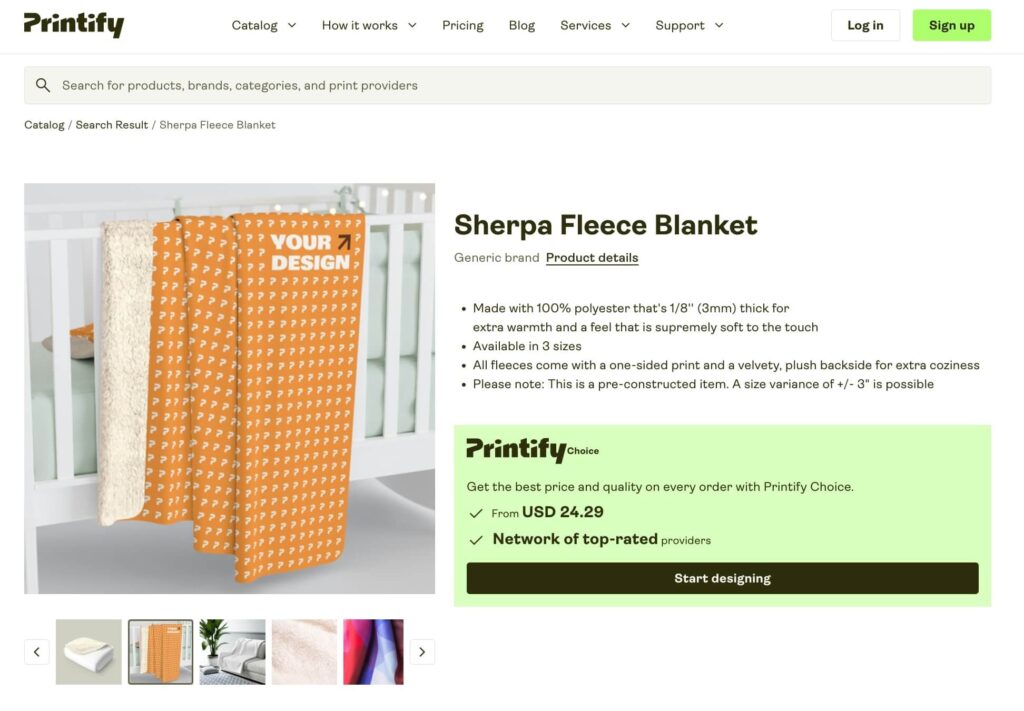Click the right arrow on the thumbnail carousel
Image resolution: width=1024 pixels, height=711 pixels.
(x=421, y=651)
